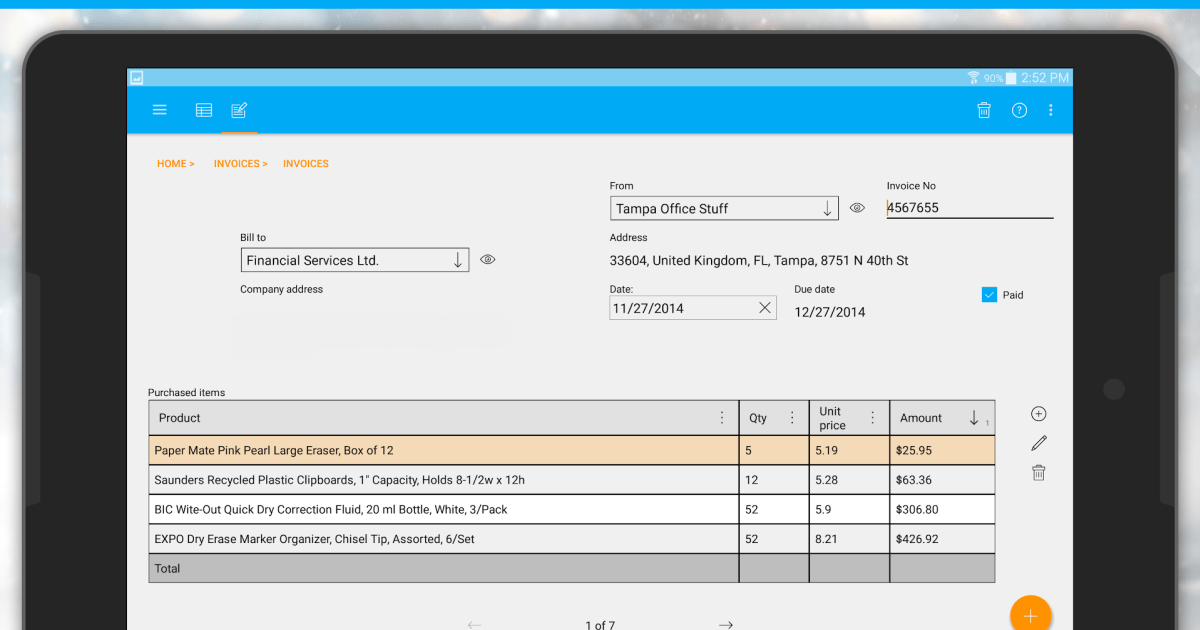
Task: Open the Tampa Office Stuff dropdown
Action: pos(826,208)
